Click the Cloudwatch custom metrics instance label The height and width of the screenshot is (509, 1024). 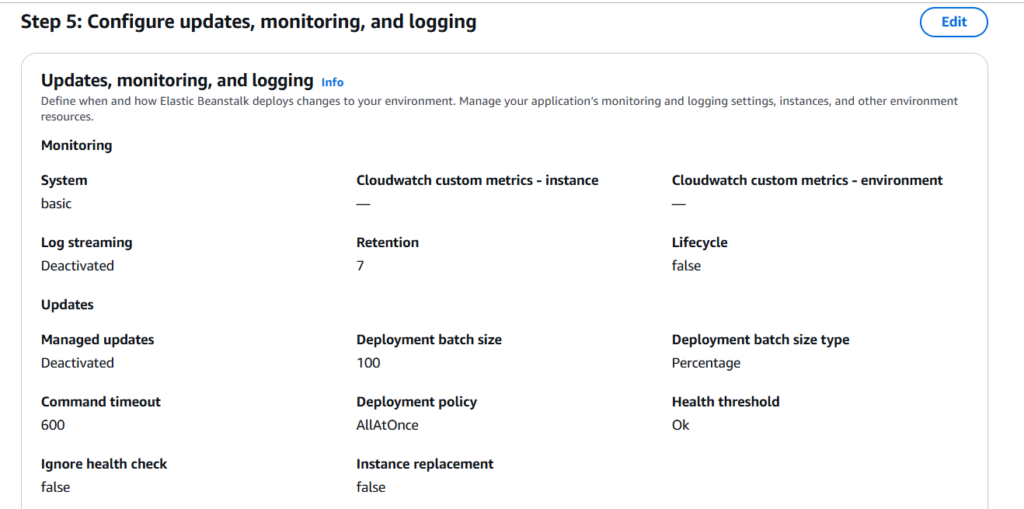[477, 181]
